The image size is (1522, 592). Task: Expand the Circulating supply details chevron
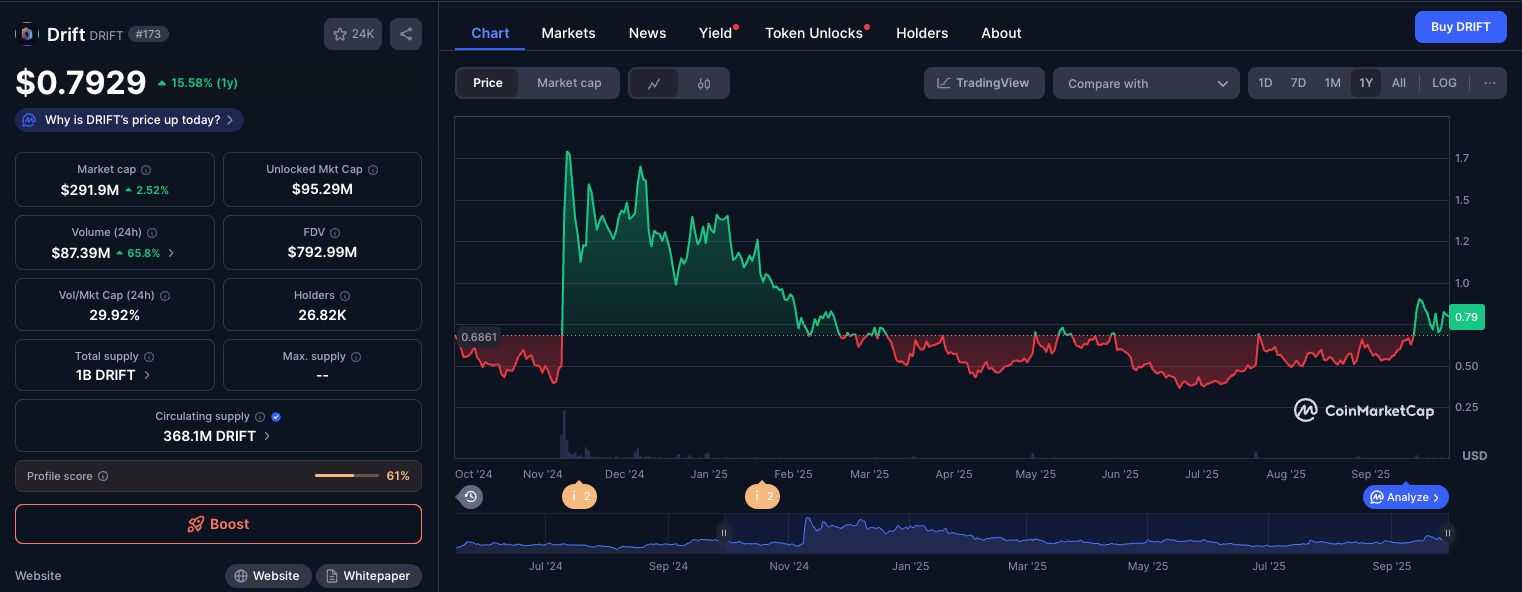(x=267, y=436)
